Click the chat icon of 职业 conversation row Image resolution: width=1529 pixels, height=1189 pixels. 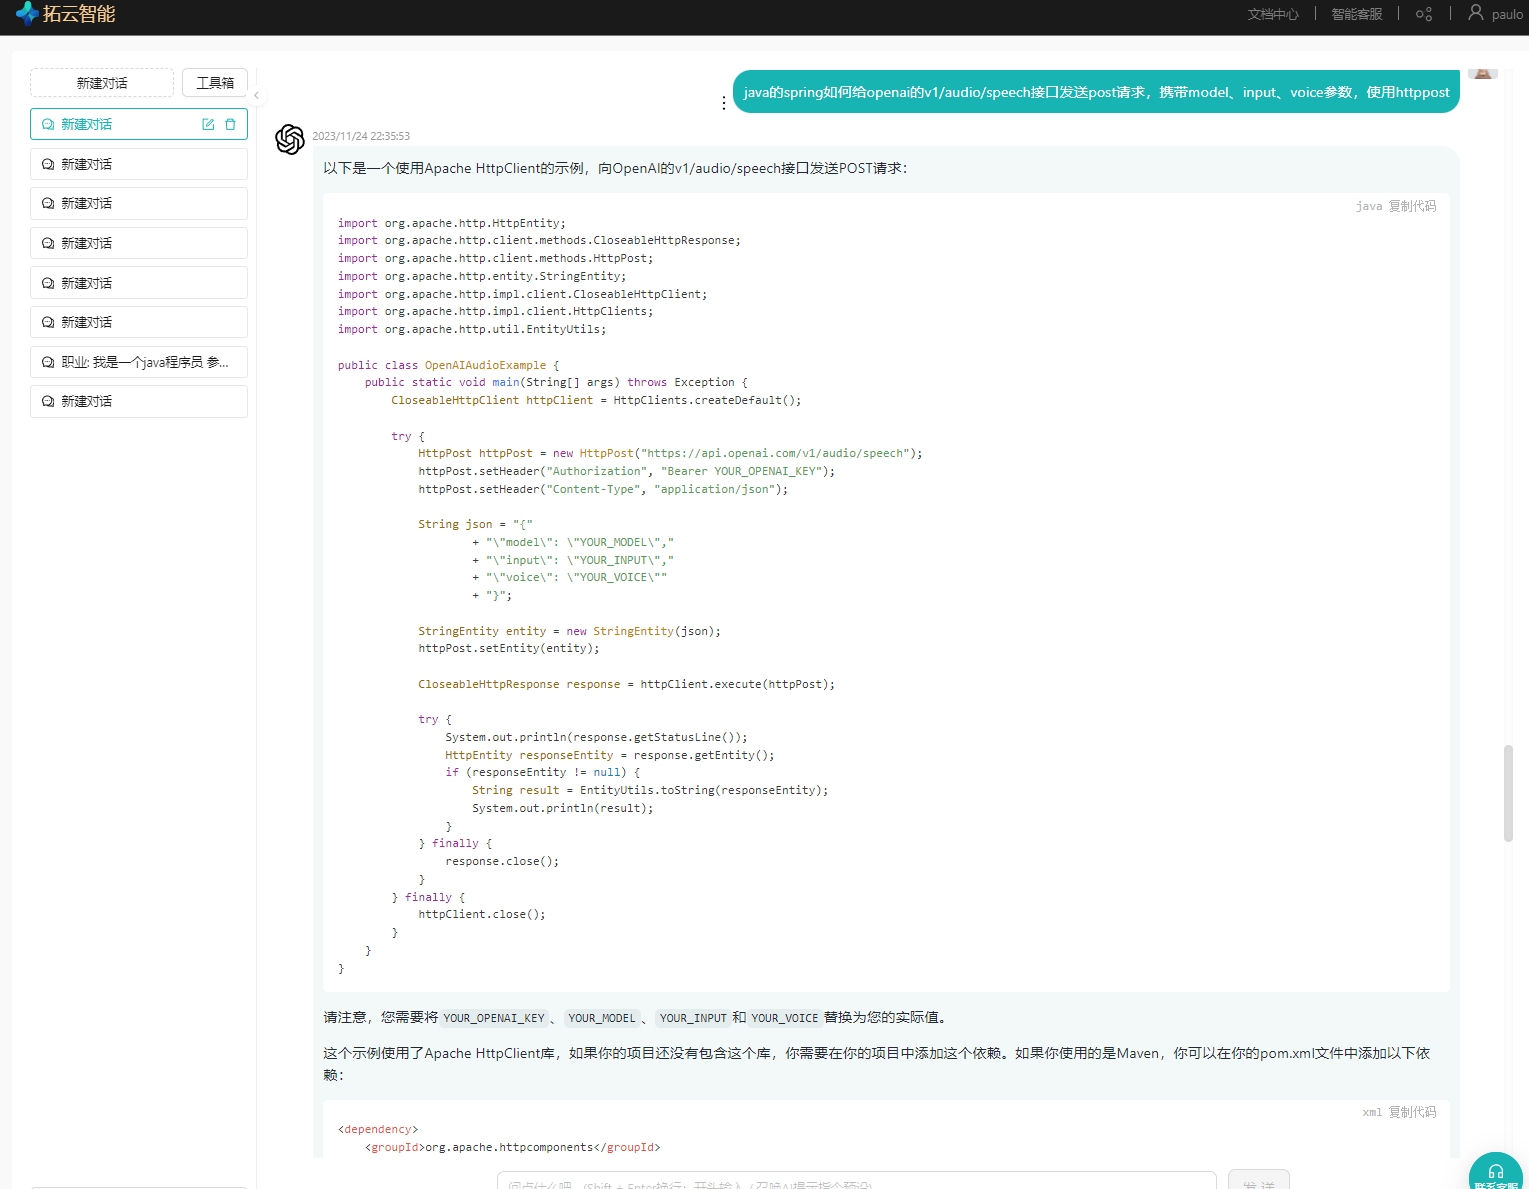tap(48, 362)
